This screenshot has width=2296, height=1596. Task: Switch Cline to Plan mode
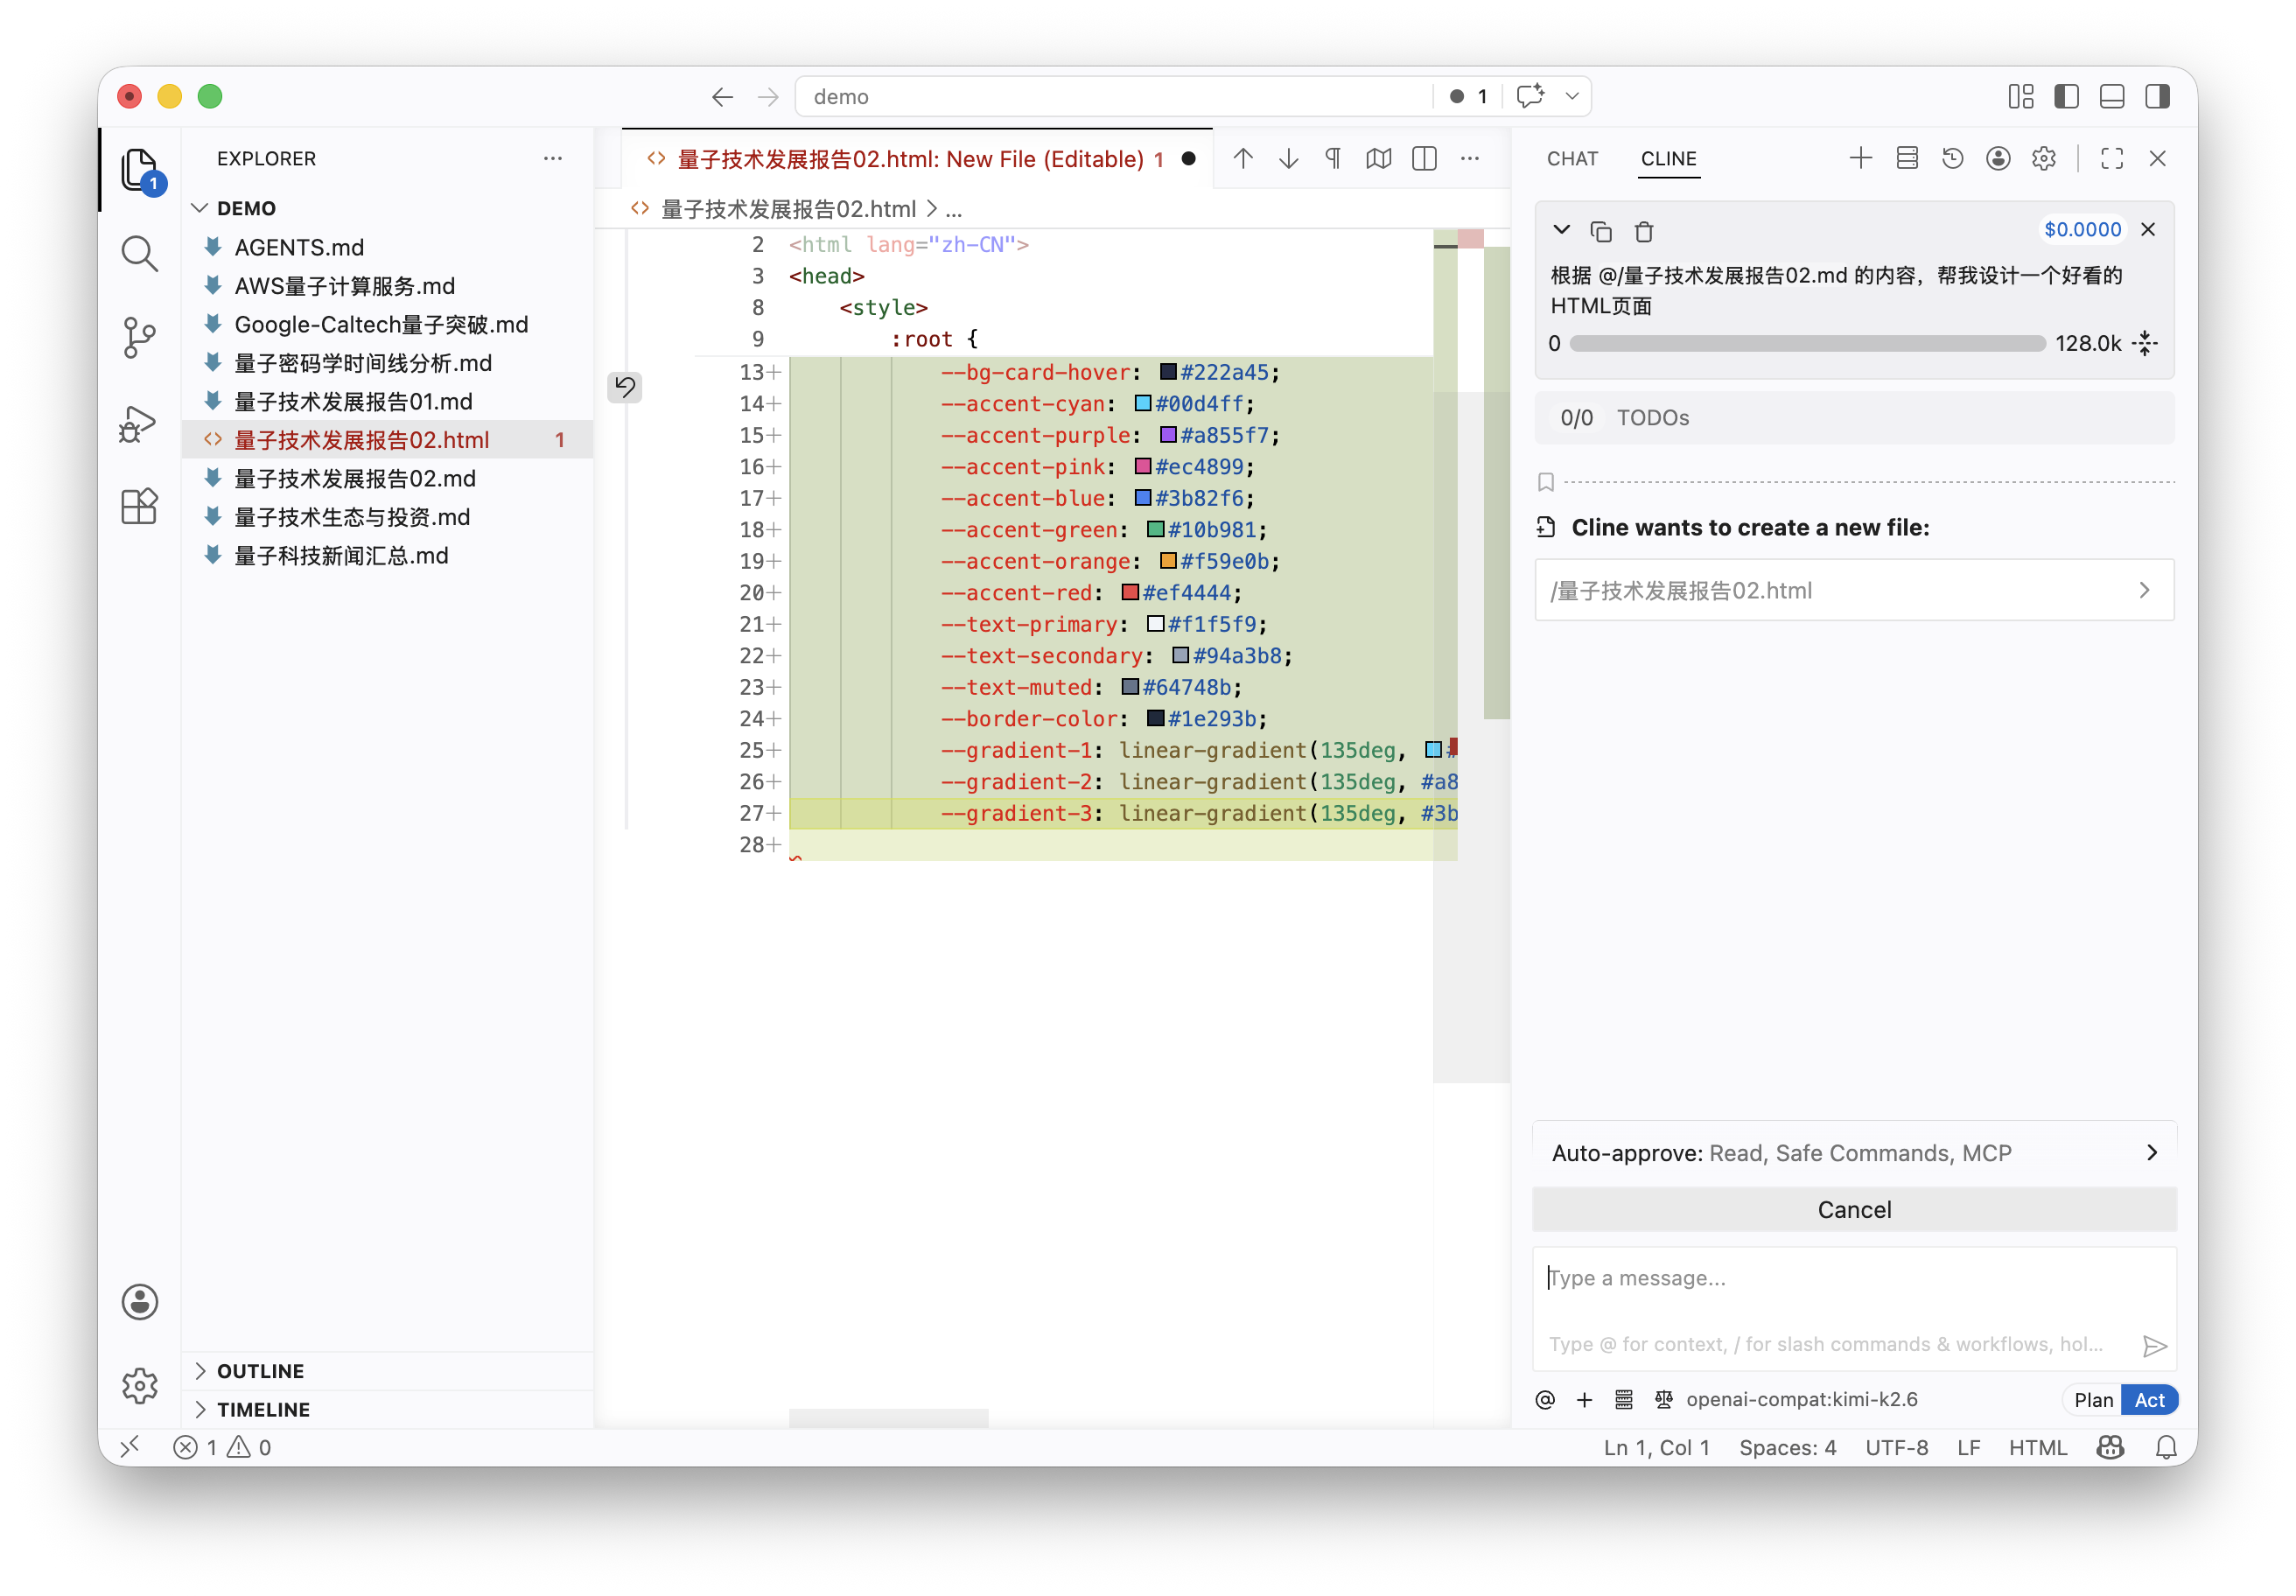[x=2093, y=1399]
